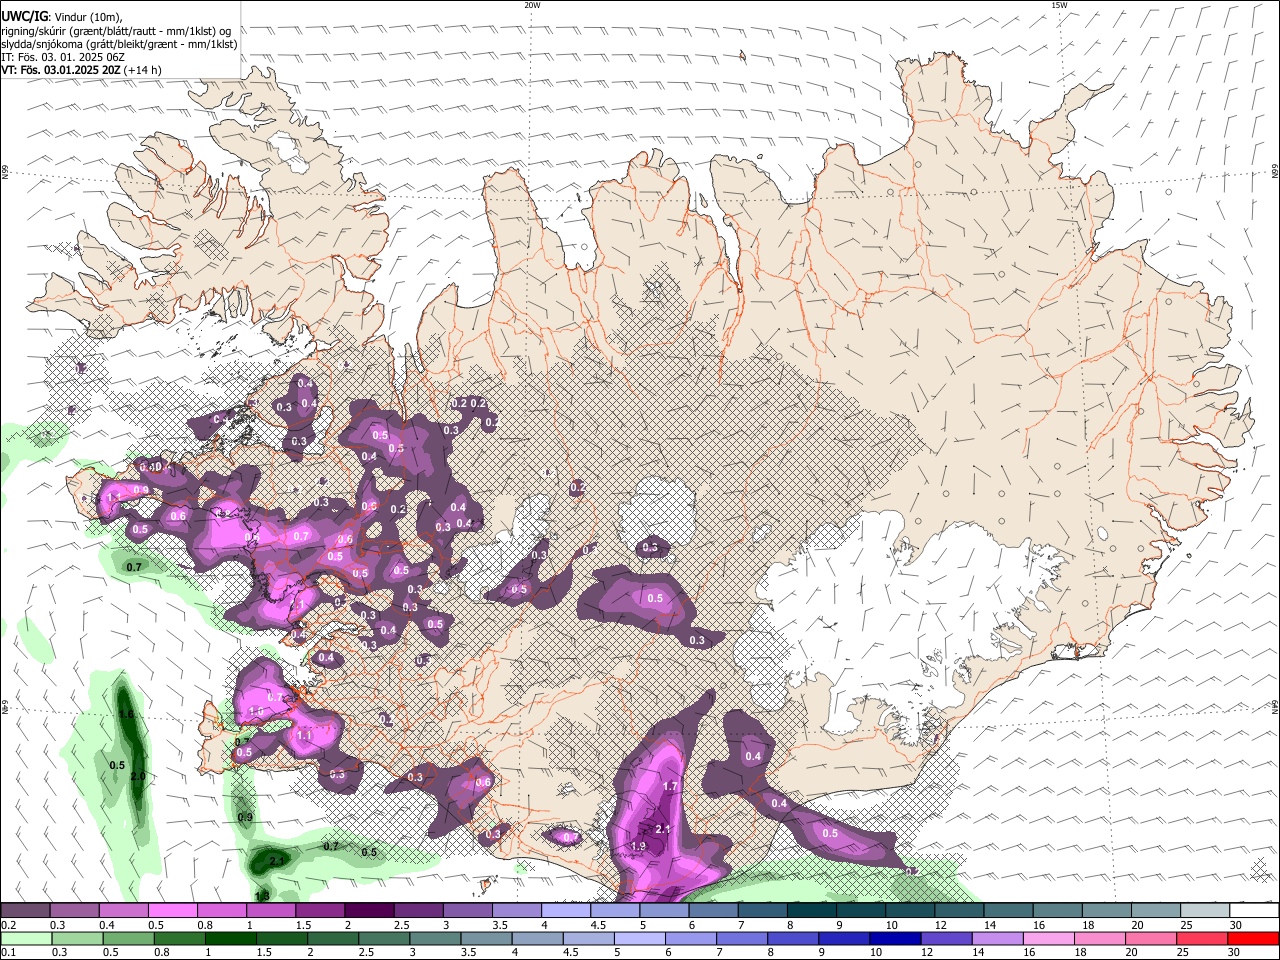Click the 15W longitude label

1058,5
